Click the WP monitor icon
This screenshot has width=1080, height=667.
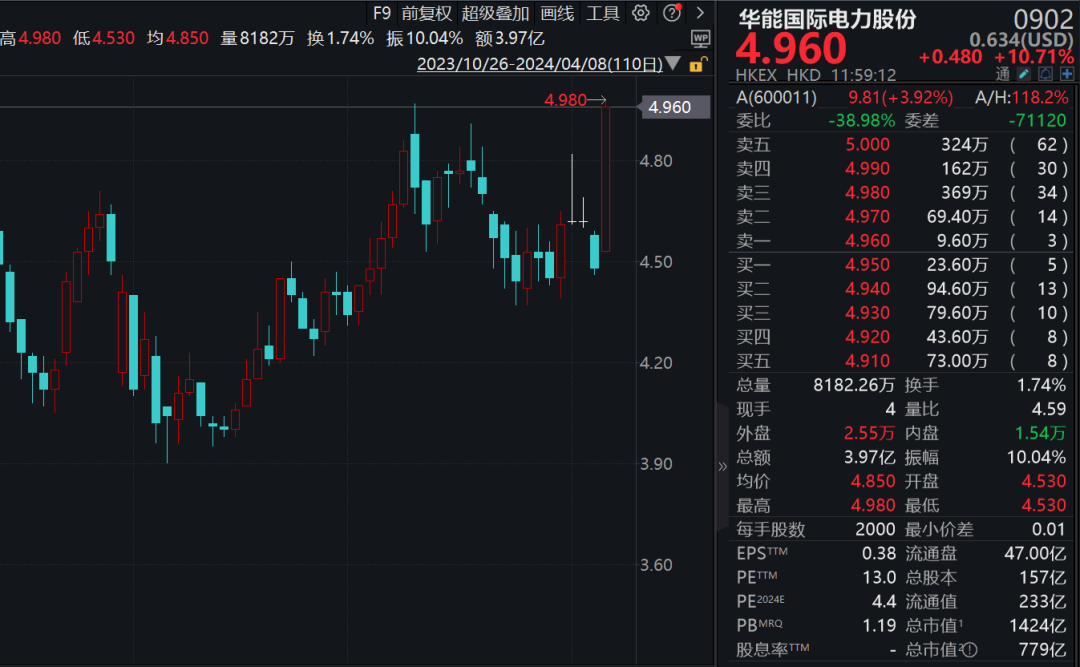coord(700,39)
